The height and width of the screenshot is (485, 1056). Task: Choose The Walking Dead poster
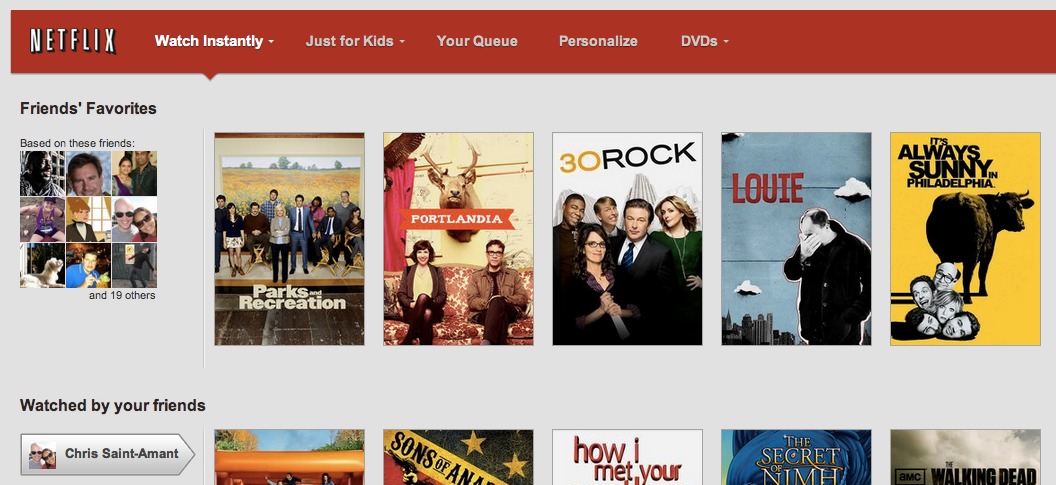coord(966,457)
